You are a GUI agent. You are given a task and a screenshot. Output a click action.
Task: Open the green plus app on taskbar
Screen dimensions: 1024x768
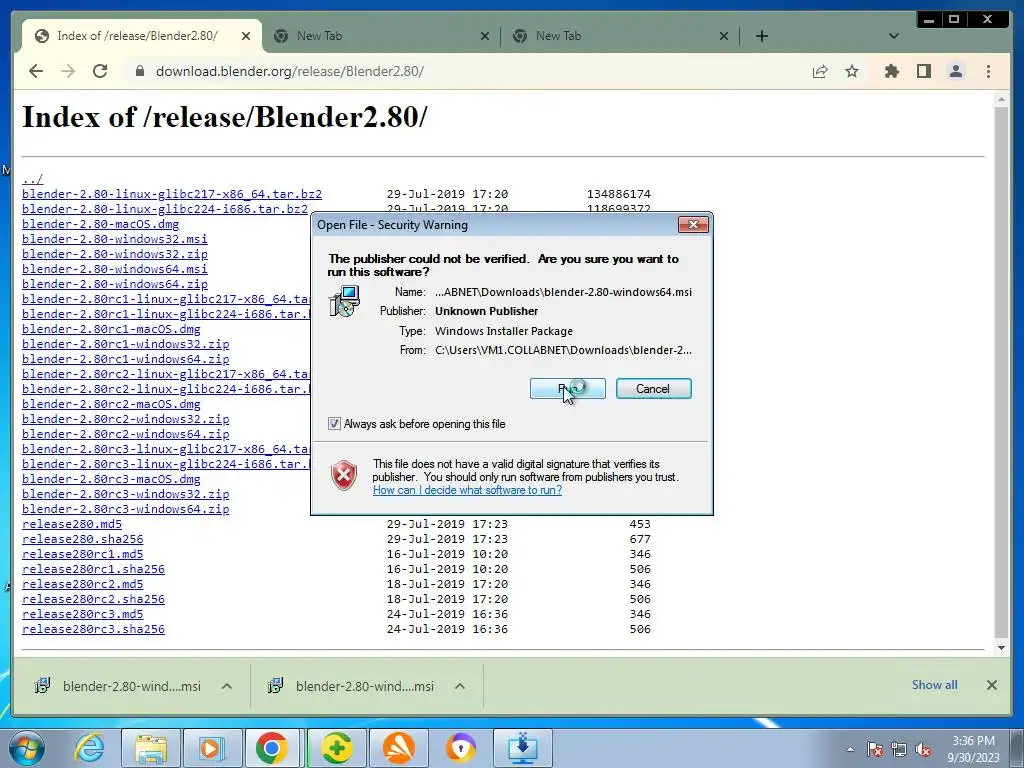tap(336, 748)
